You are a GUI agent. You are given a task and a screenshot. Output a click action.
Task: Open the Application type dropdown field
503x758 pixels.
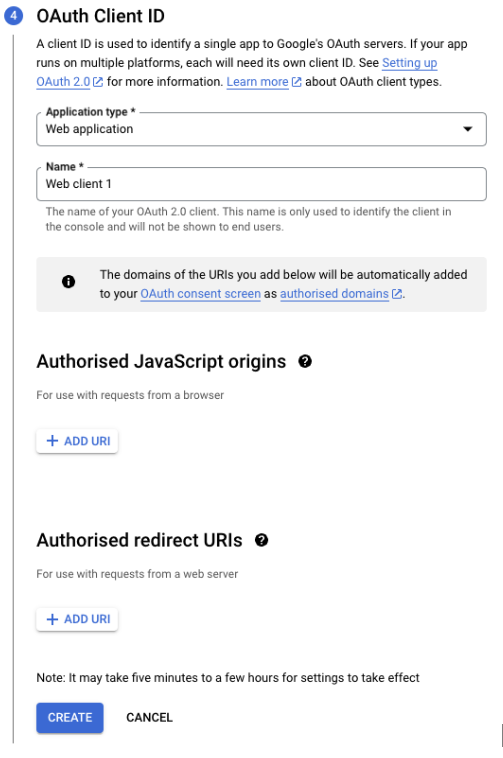pos(261,129)
